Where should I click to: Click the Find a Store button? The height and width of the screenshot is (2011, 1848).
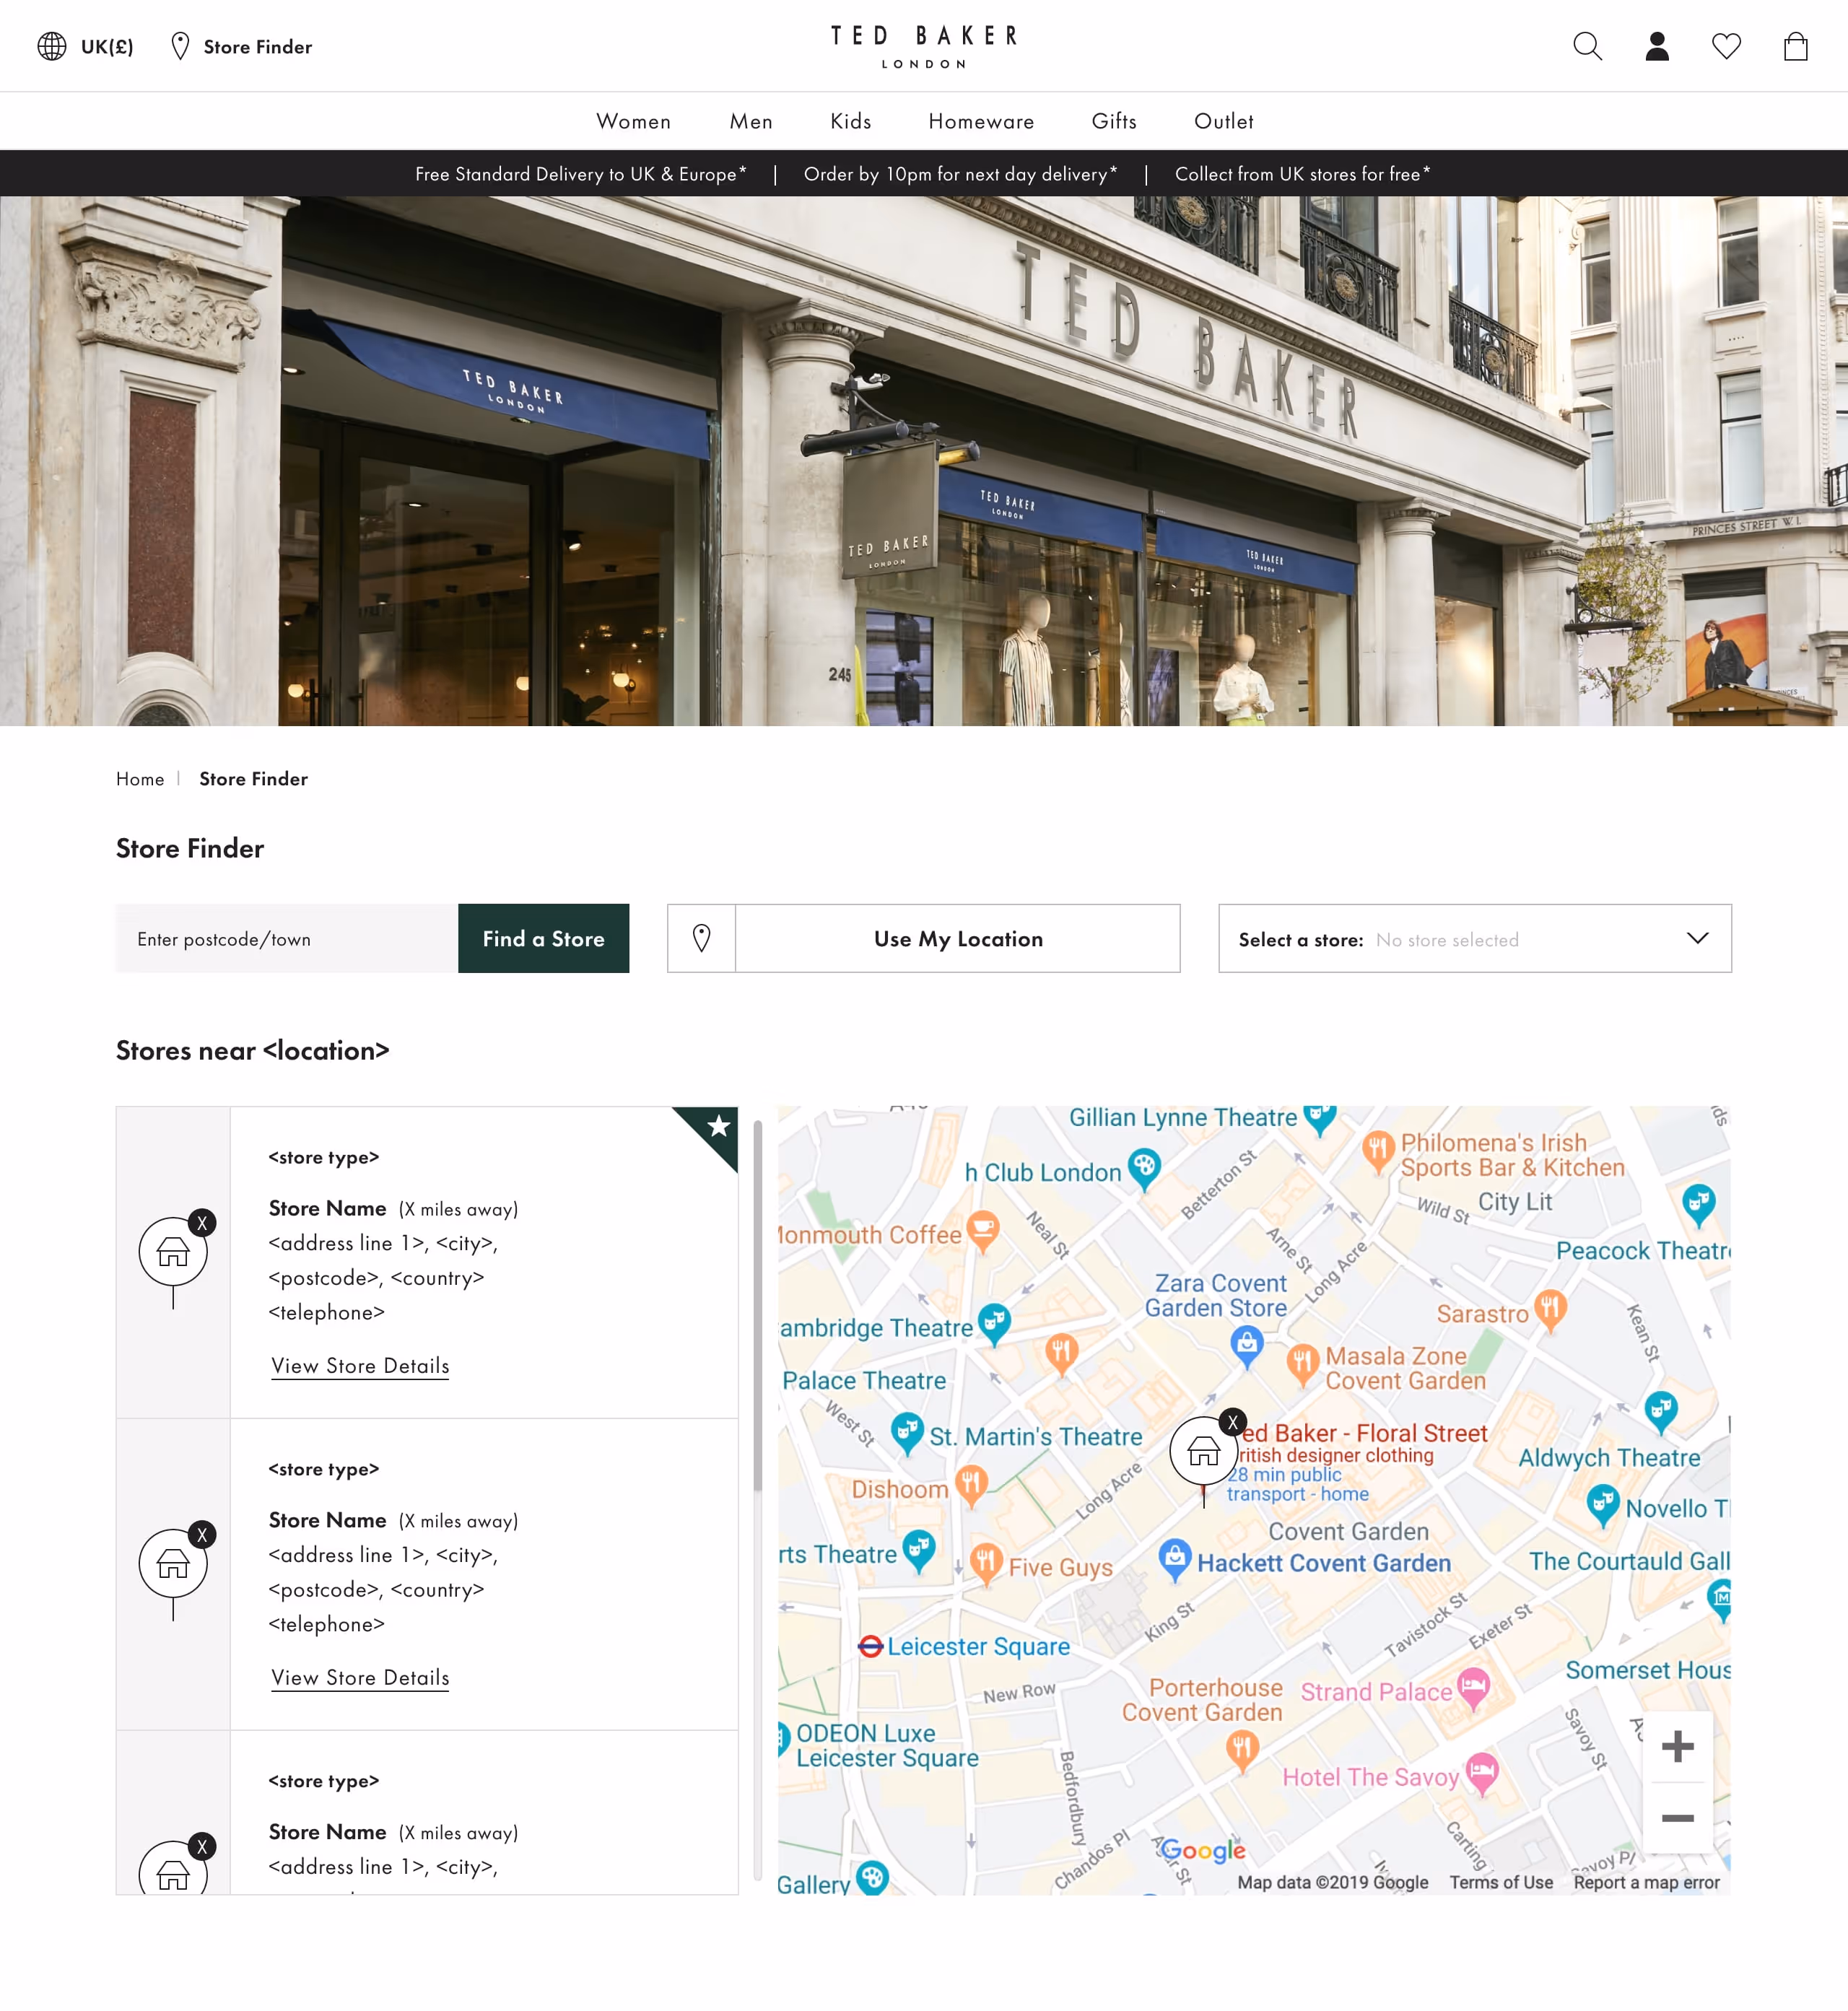coord(543,938)
